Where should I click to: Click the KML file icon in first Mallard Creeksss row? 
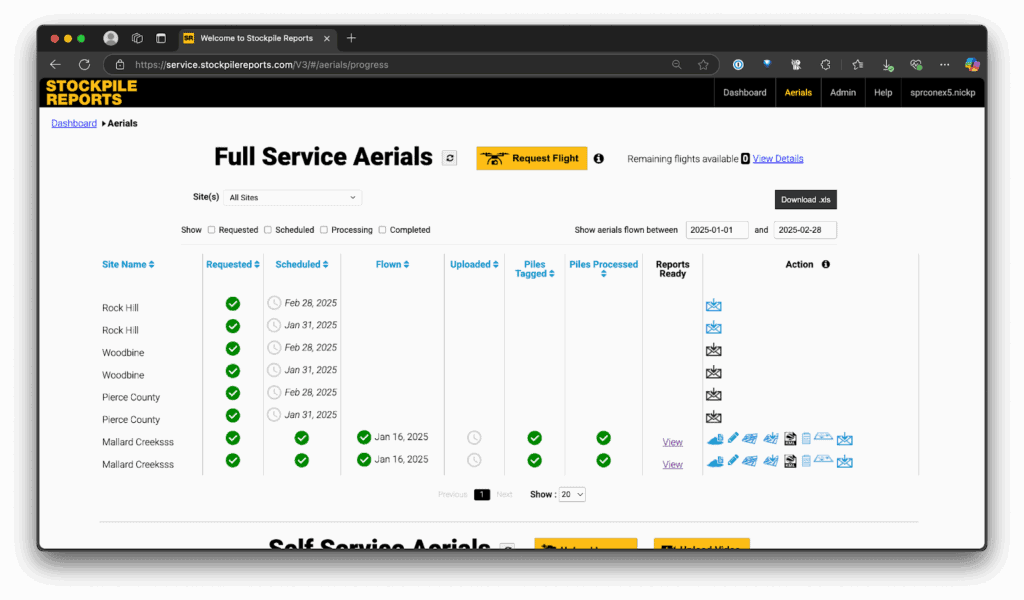790,438
